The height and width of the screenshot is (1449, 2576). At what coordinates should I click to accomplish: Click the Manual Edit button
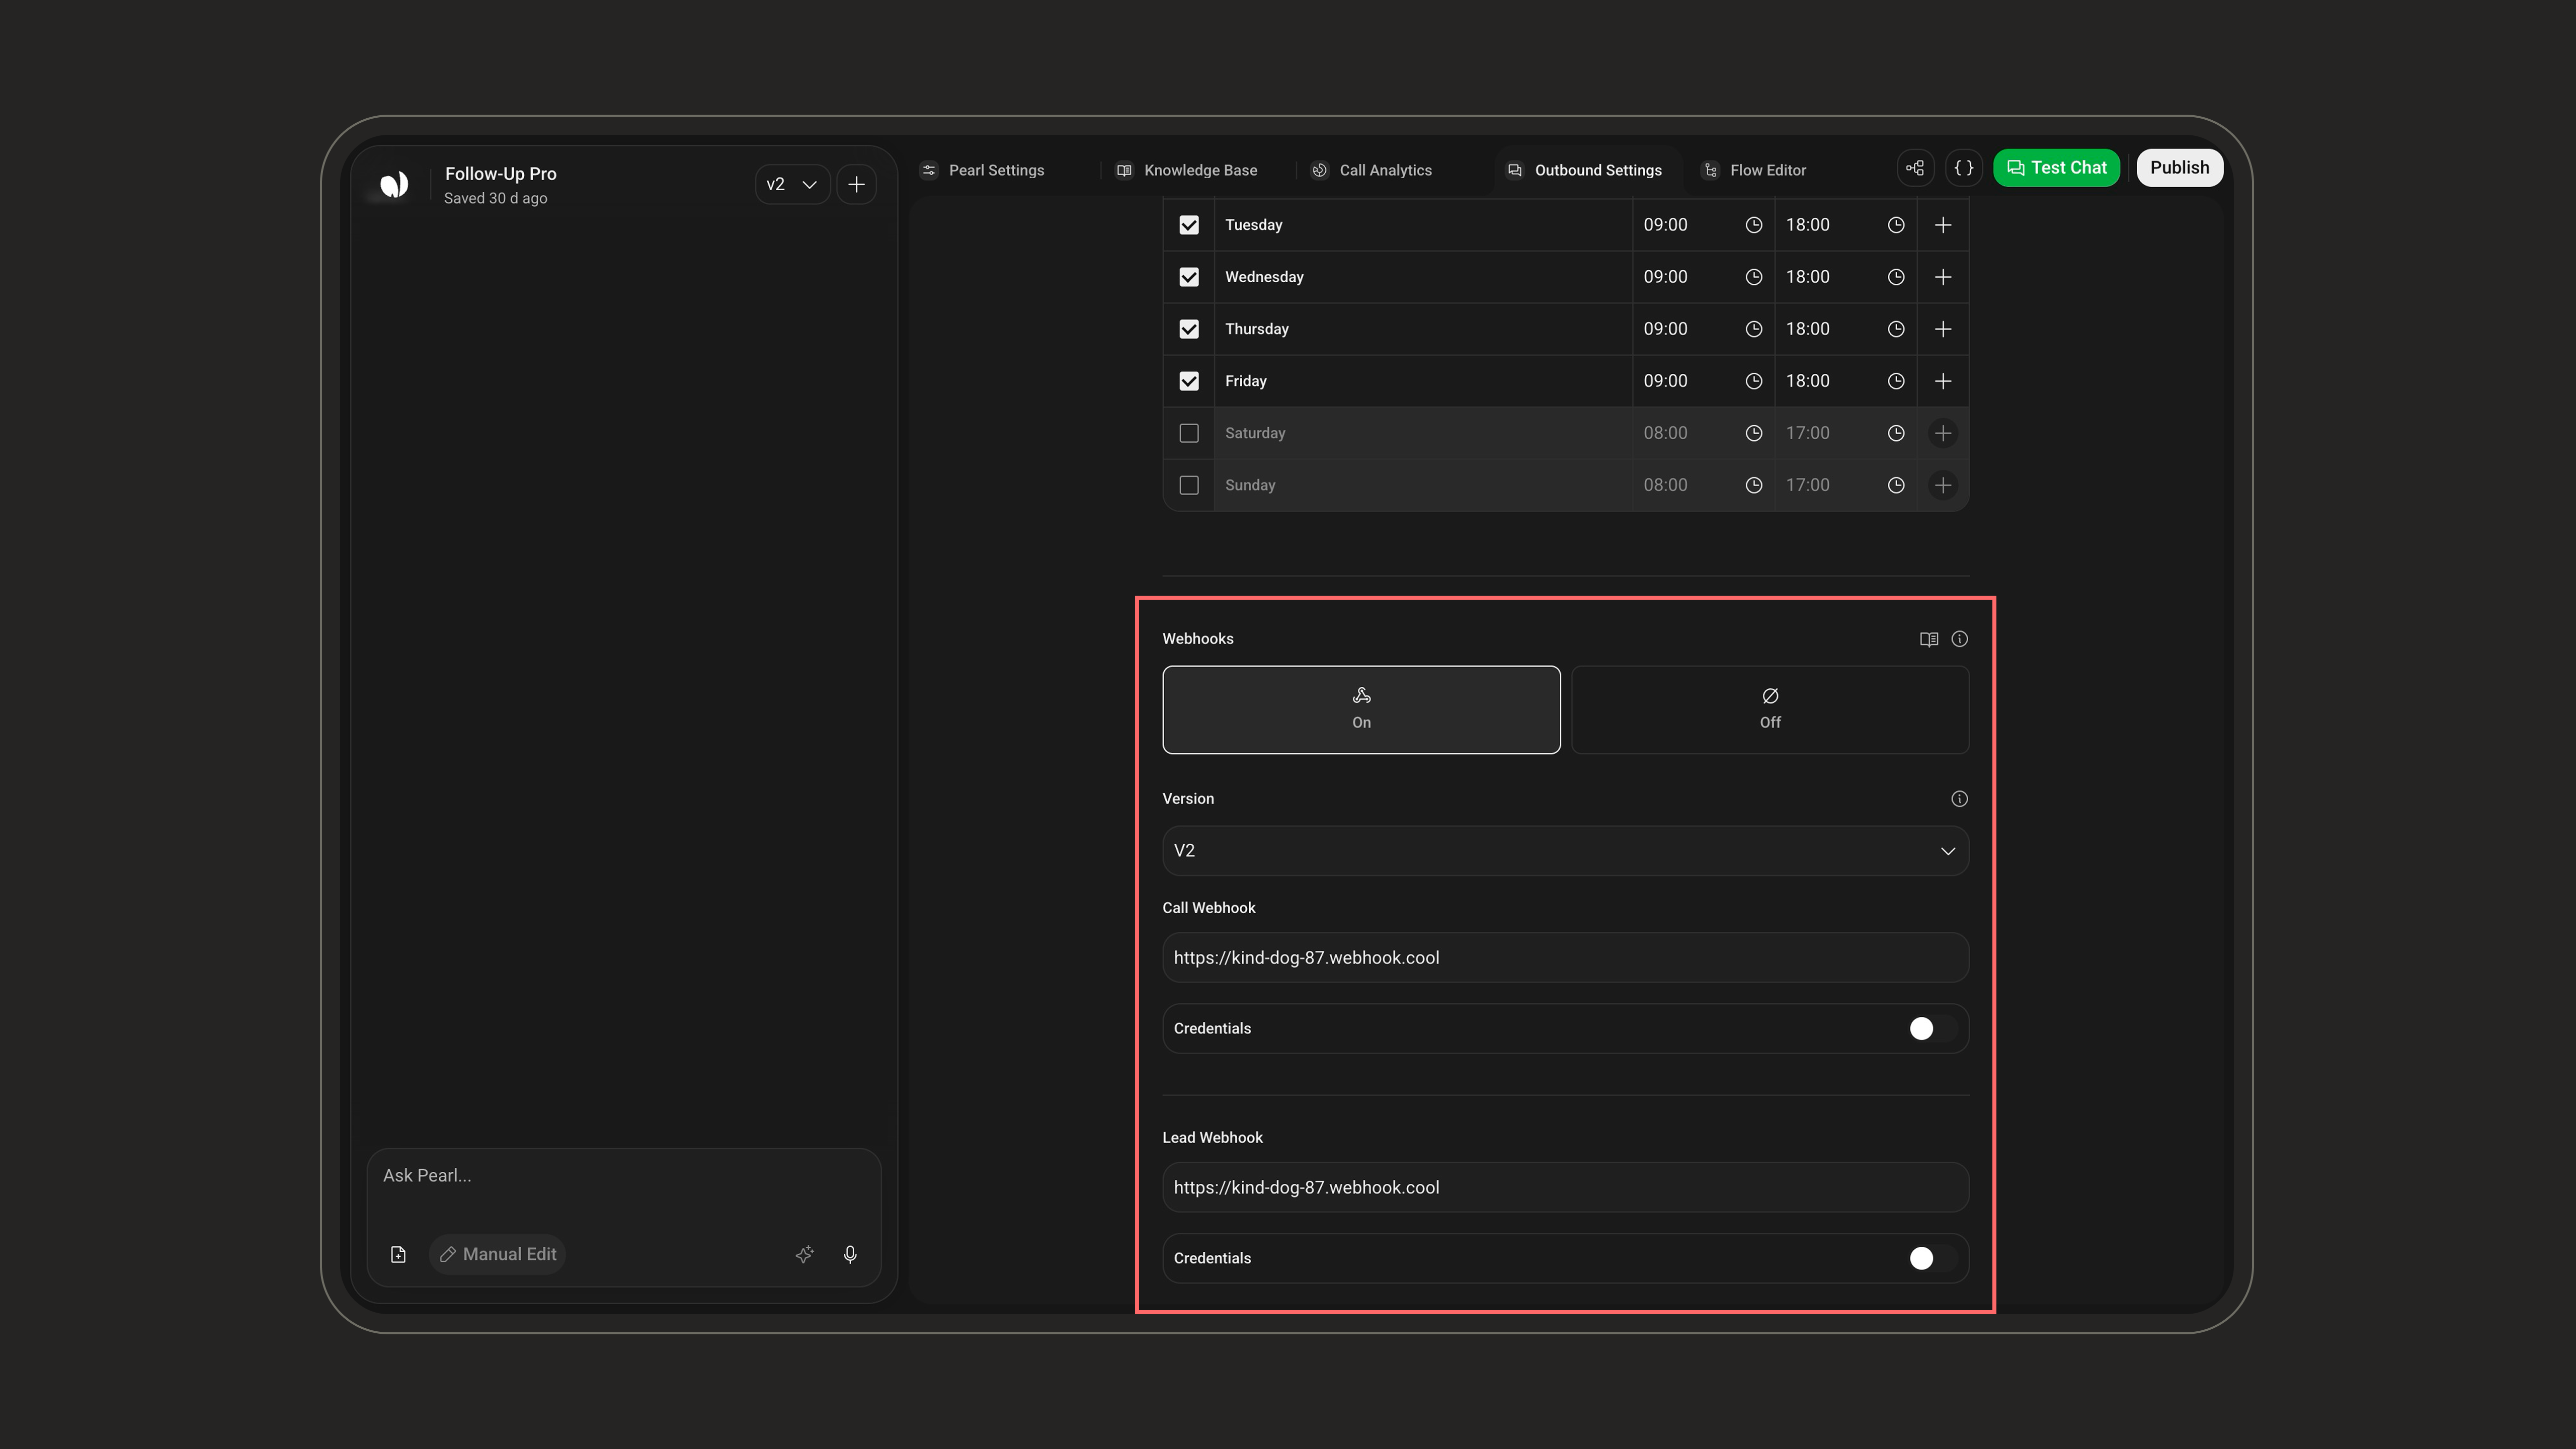tap(498, 1254)
